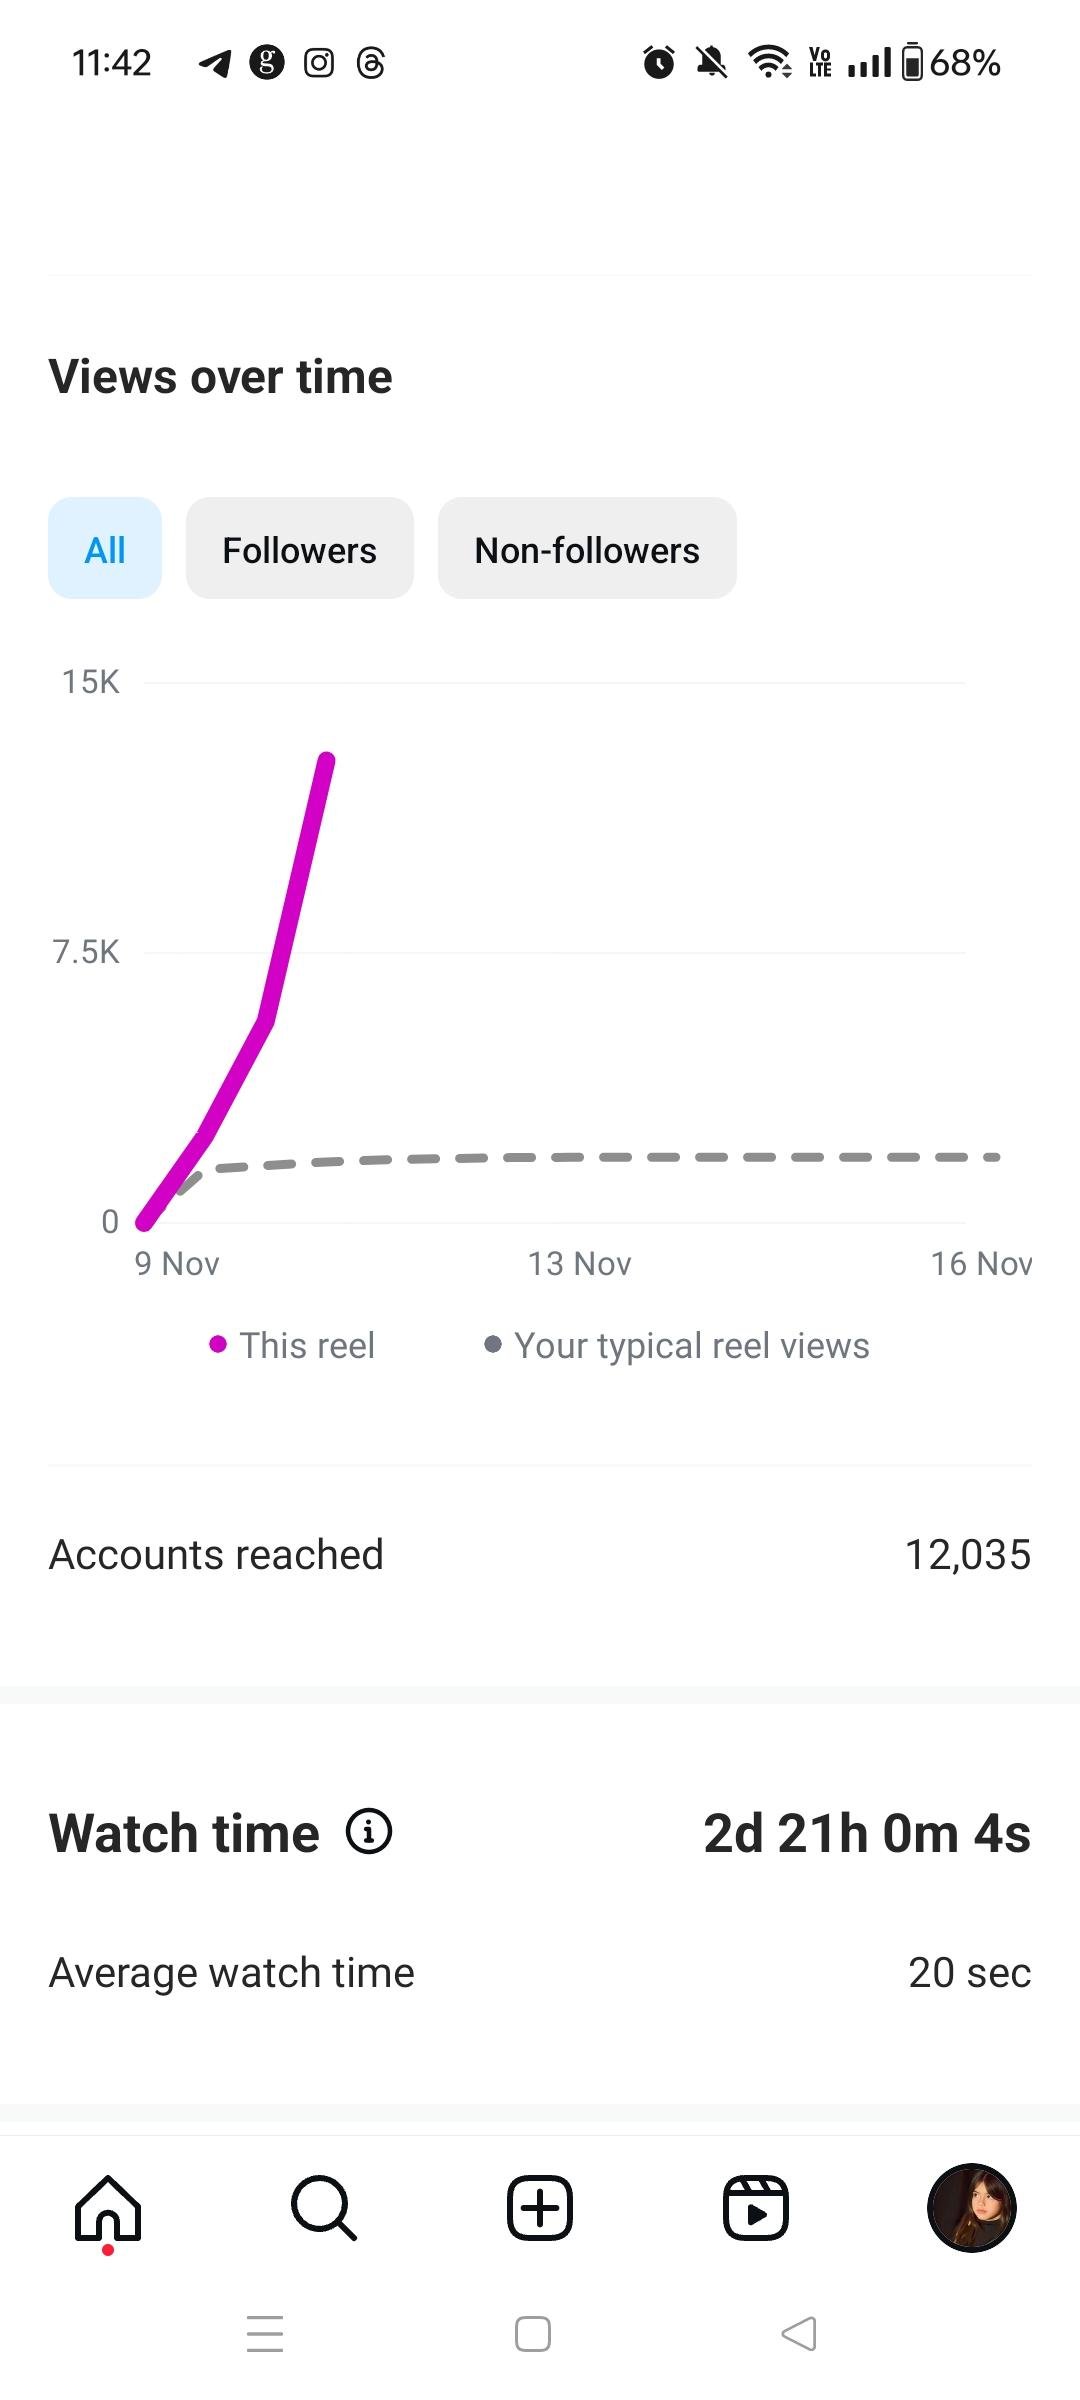
Task: Tap the end of the magenta reel line
Action: coord(326,761)
